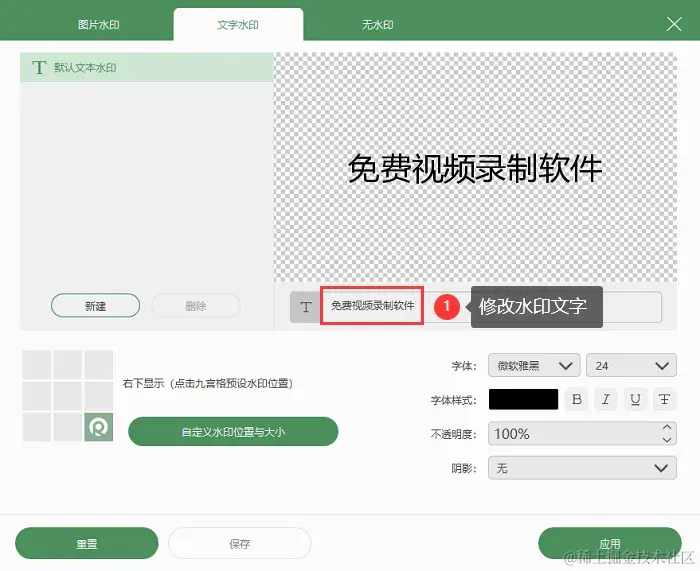Viewport: 700px width, 571px height.
Task: Open the 阴影 dropdown showing 无
Action: (x=582, y=468)
